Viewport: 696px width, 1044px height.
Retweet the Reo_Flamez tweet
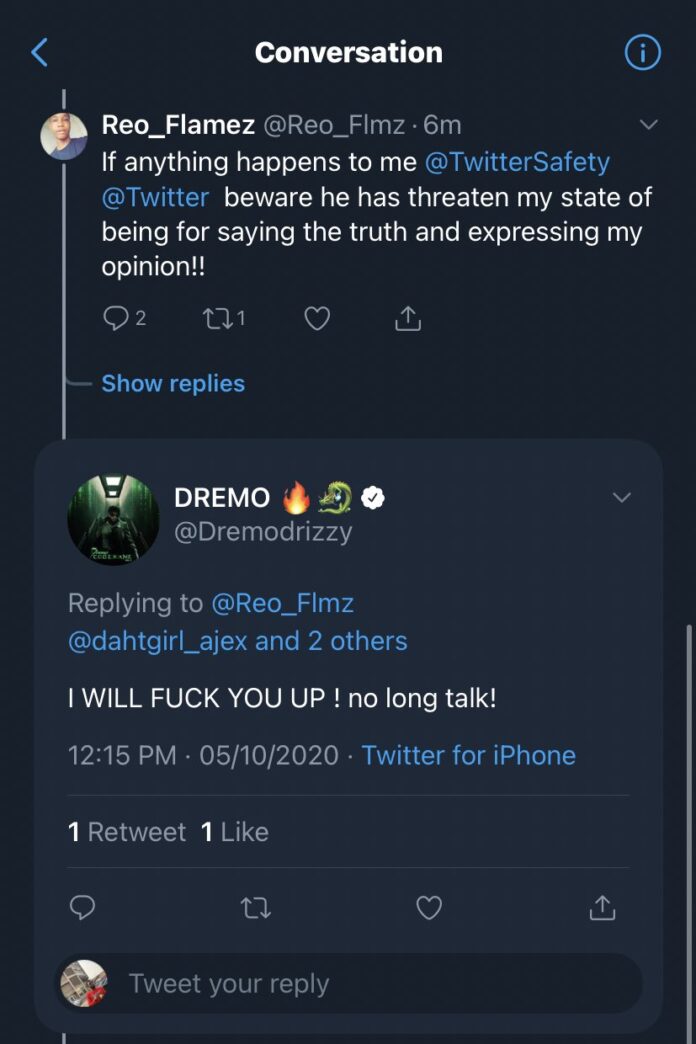215,318
